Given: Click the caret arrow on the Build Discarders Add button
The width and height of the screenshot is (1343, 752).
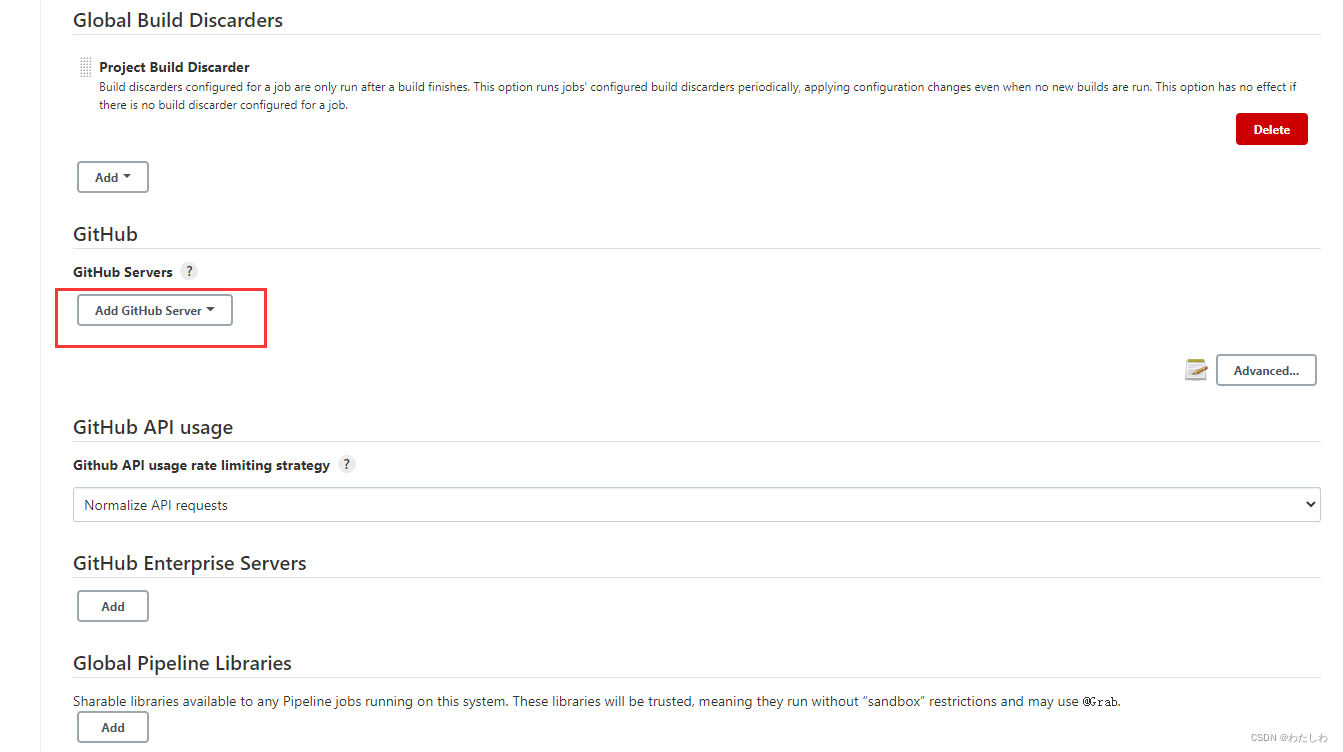Looking at the screenshot, I should pyautogui.click(x=127, y=177).
